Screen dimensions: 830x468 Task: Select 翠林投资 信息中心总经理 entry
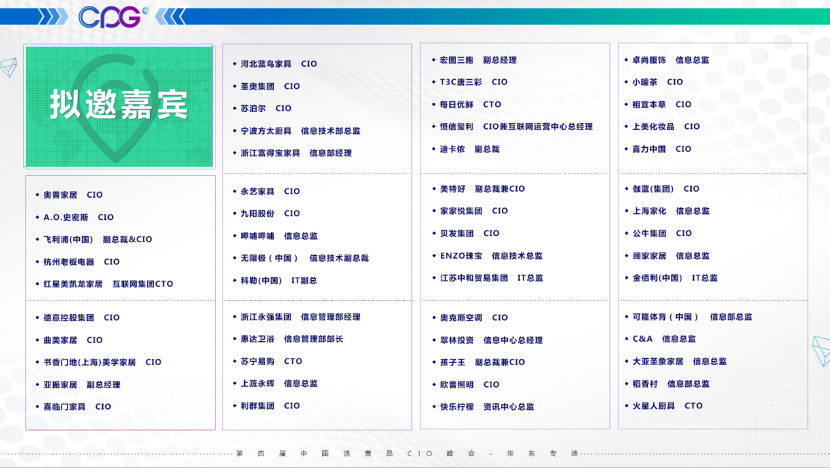[x=491, y=340]
